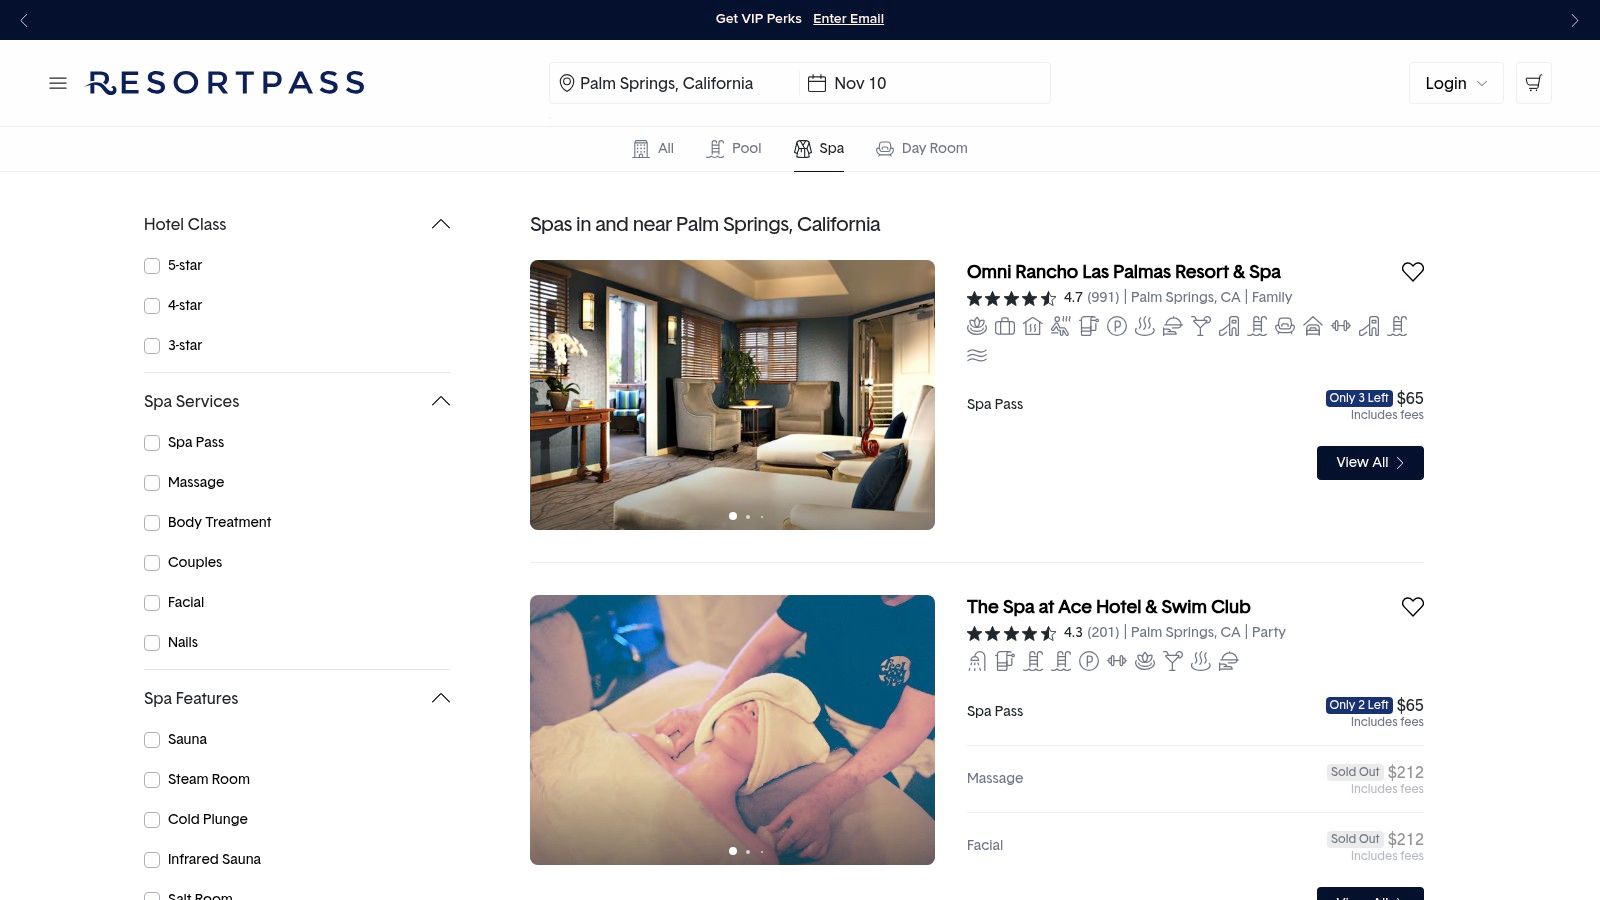The height and width of the screenshot is (900, 1600).
Task: Favorite Omni Rancho Las Palmas with heart
Action: point(1412,272)
